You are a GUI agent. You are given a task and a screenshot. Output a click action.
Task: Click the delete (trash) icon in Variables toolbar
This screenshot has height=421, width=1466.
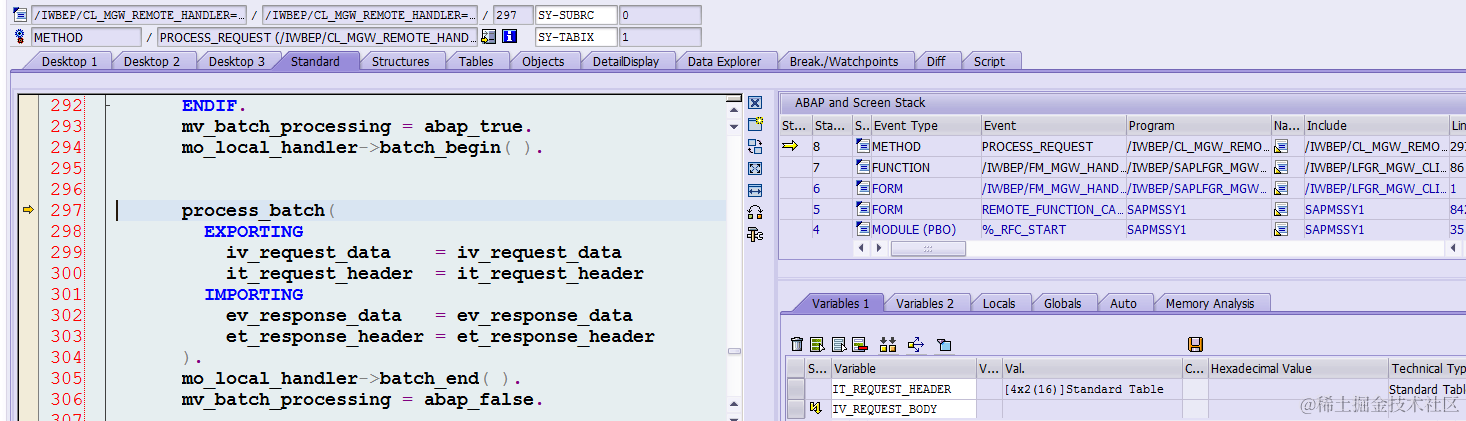pyautogui.click(x=797, y=344)
